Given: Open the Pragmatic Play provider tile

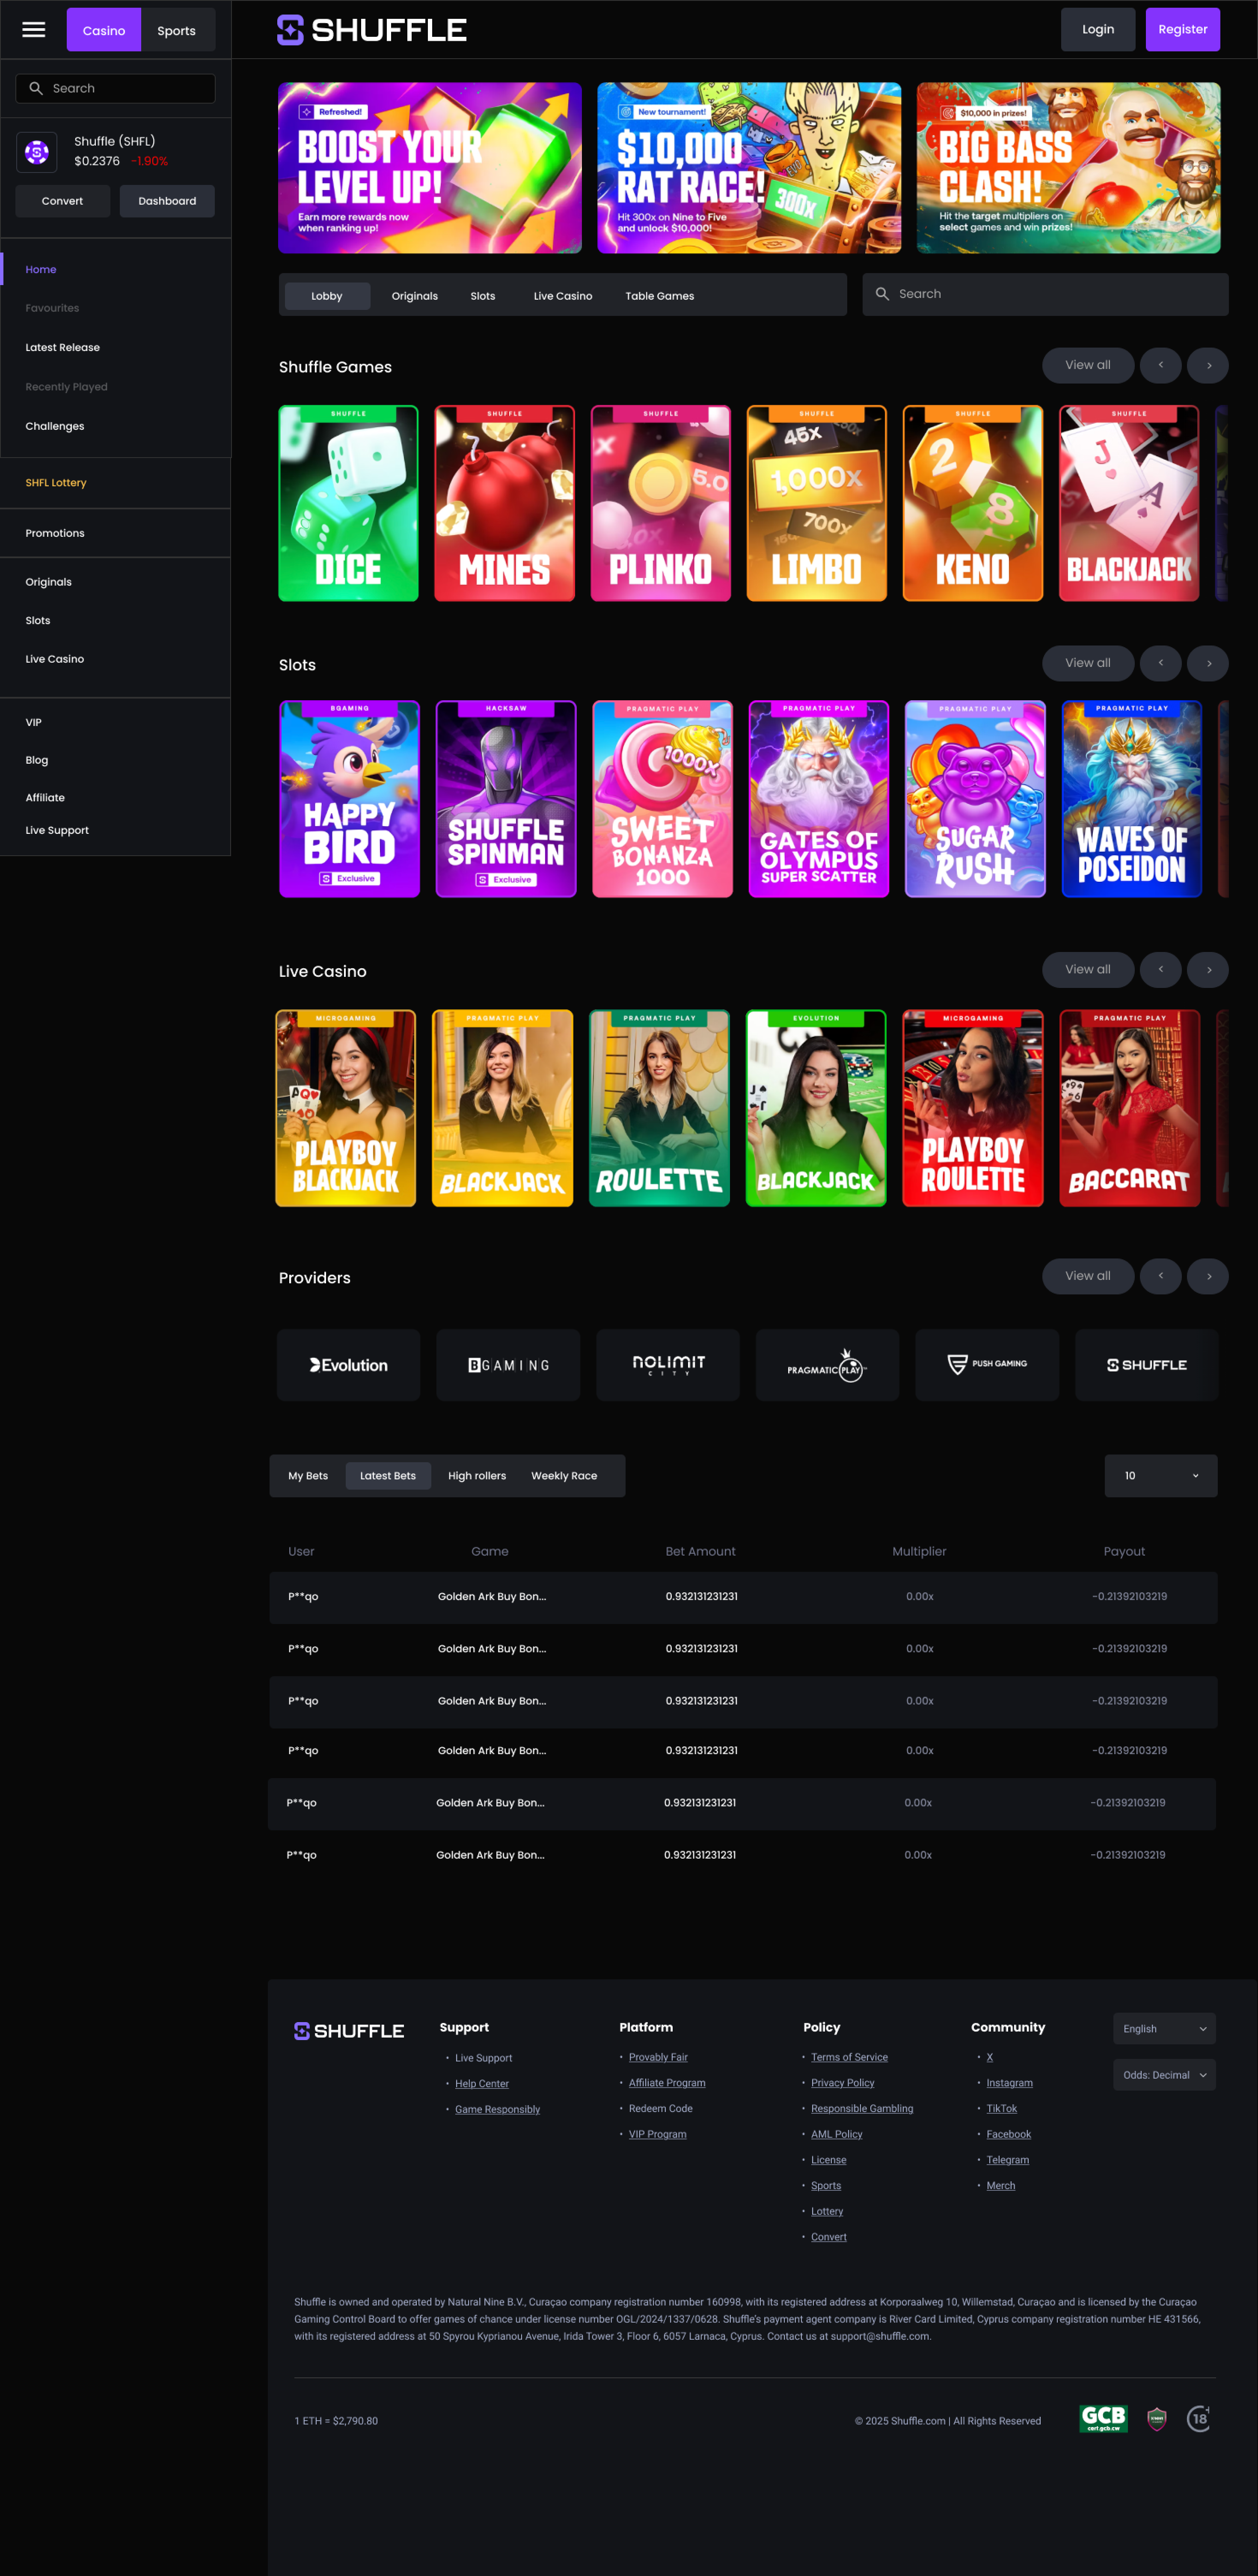Looking at the screenshot, I should point(827,1365).
